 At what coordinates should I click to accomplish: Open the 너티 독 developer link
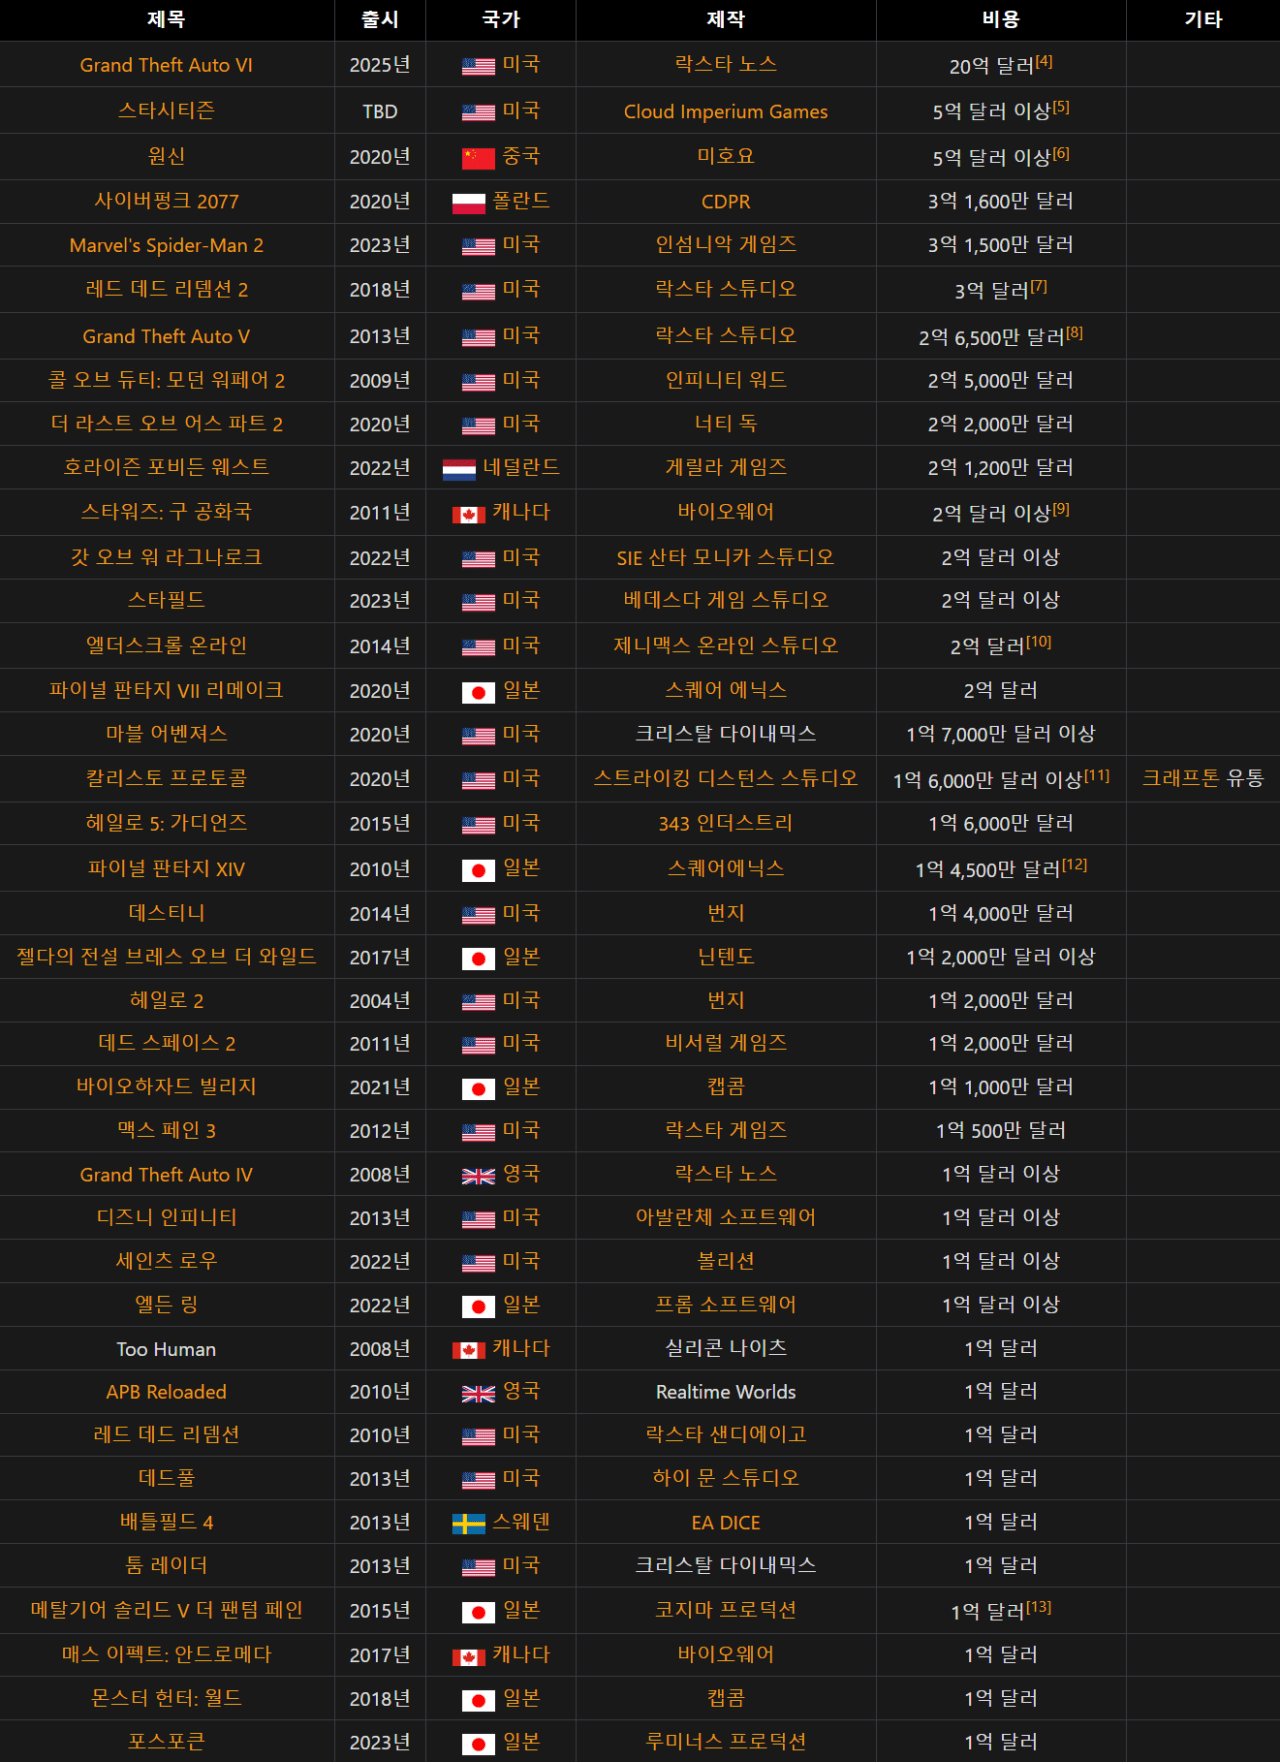pyautogui.click(x=726, y=423)
